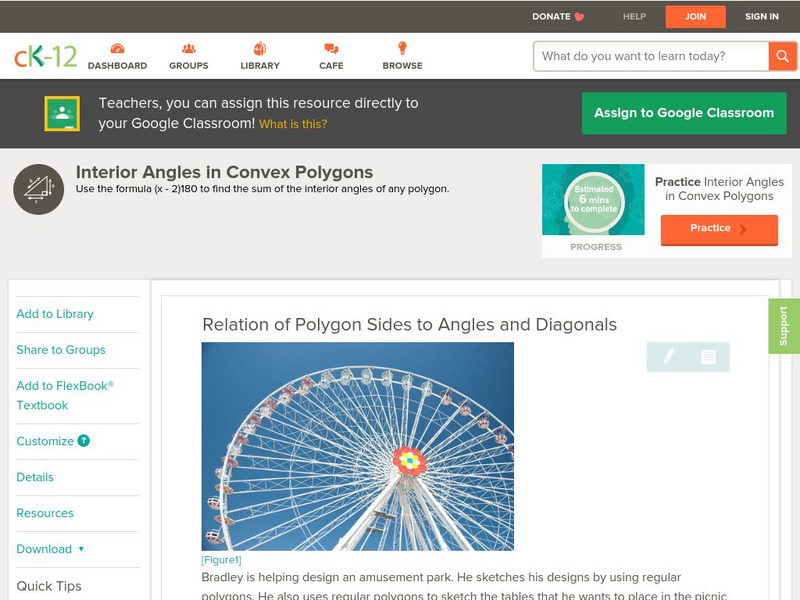Click the arrow on the Practice button
This screenshot has height=600, width=800.
743,229
